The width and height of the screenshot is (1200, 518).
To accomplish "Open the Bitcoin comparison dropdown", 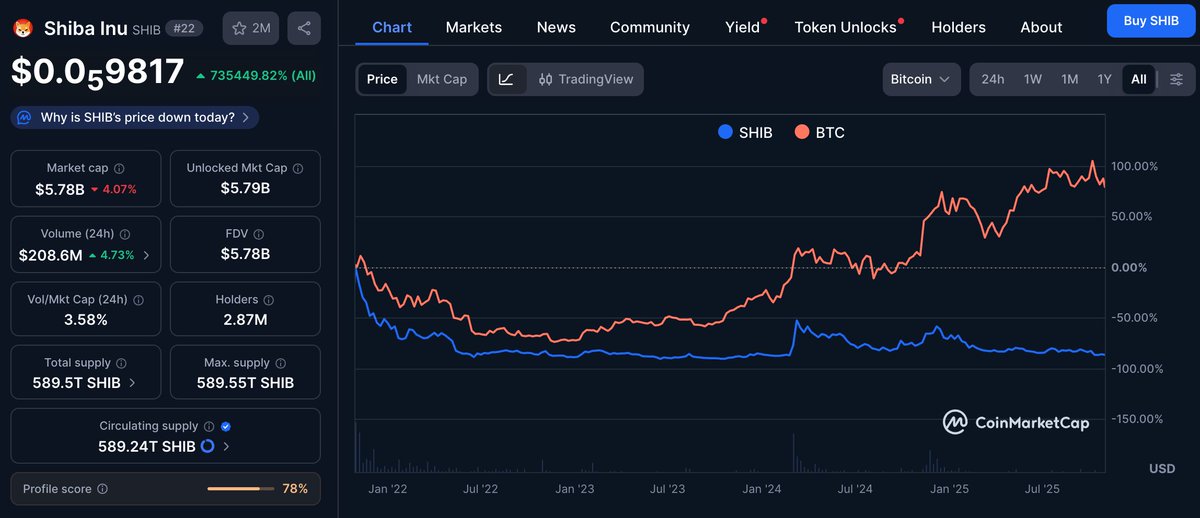I will point(921,79).
